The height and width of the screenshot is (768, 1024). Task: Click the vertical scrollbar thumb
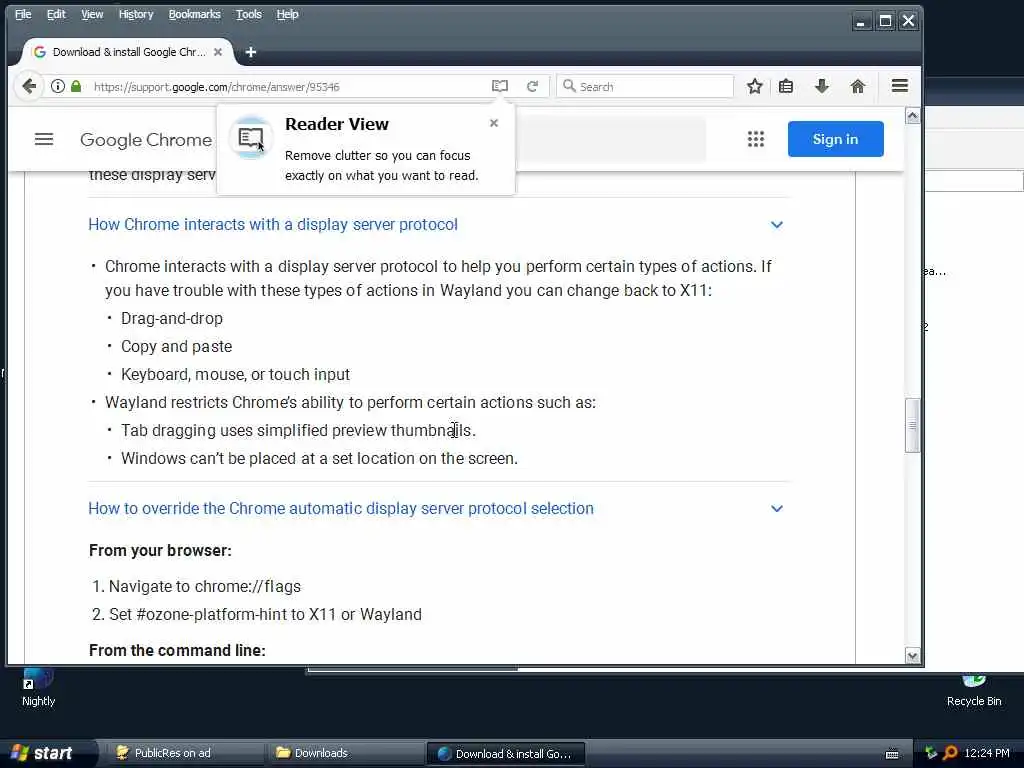pos(912,425)
